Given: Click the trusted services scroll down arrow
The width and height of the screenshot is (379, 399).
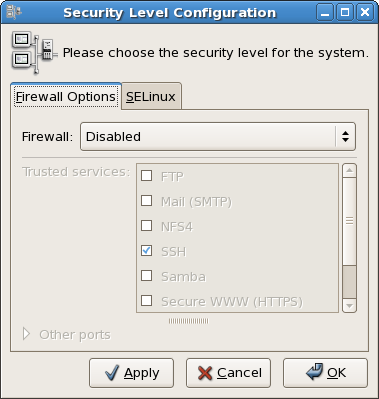Looking at the screenshot, I should tap(349, 305).
